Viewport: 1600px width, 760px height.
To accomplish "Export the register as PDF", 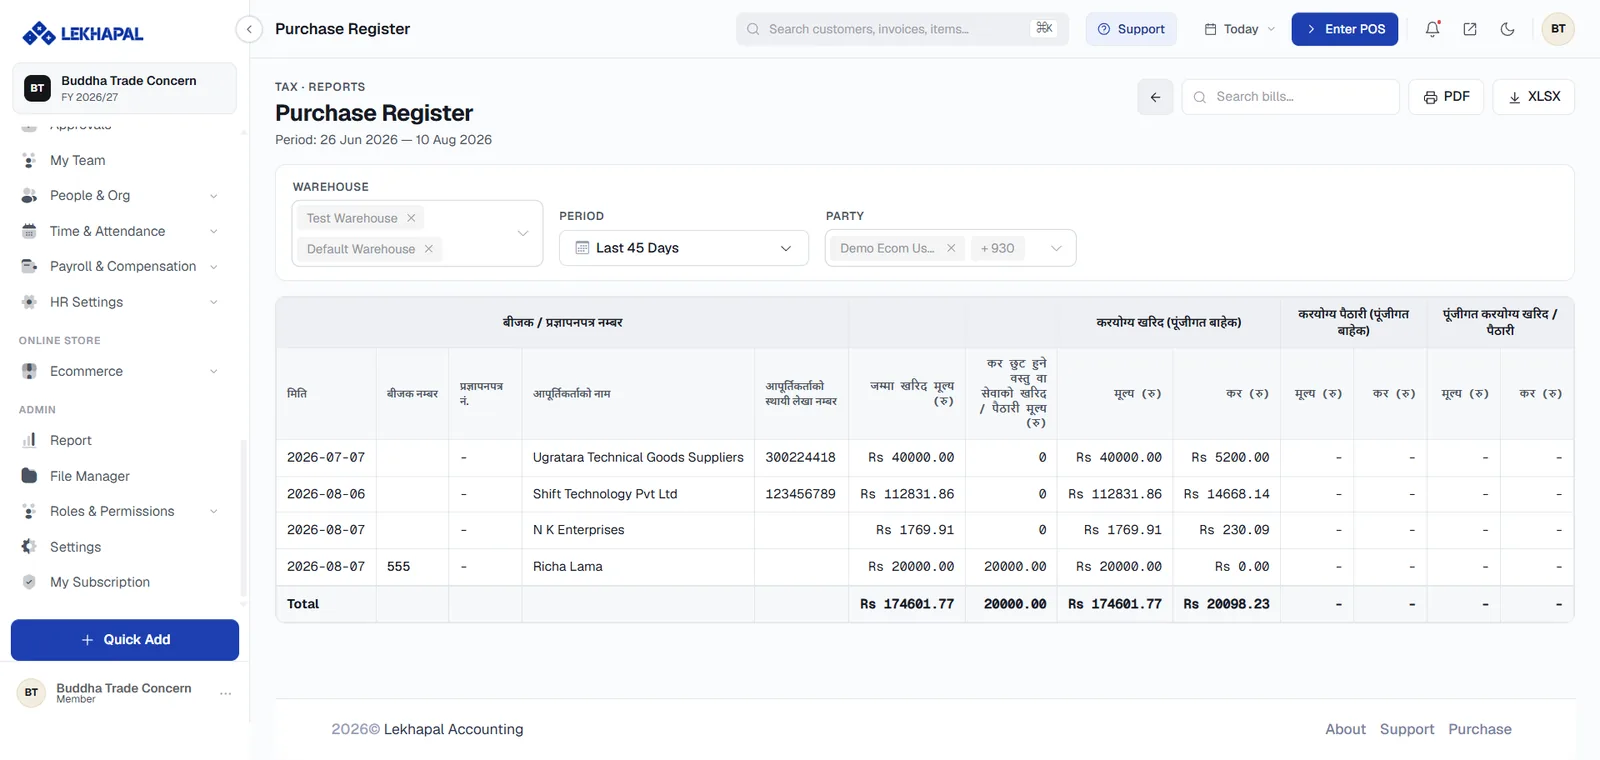I will tap(1446, 97).
